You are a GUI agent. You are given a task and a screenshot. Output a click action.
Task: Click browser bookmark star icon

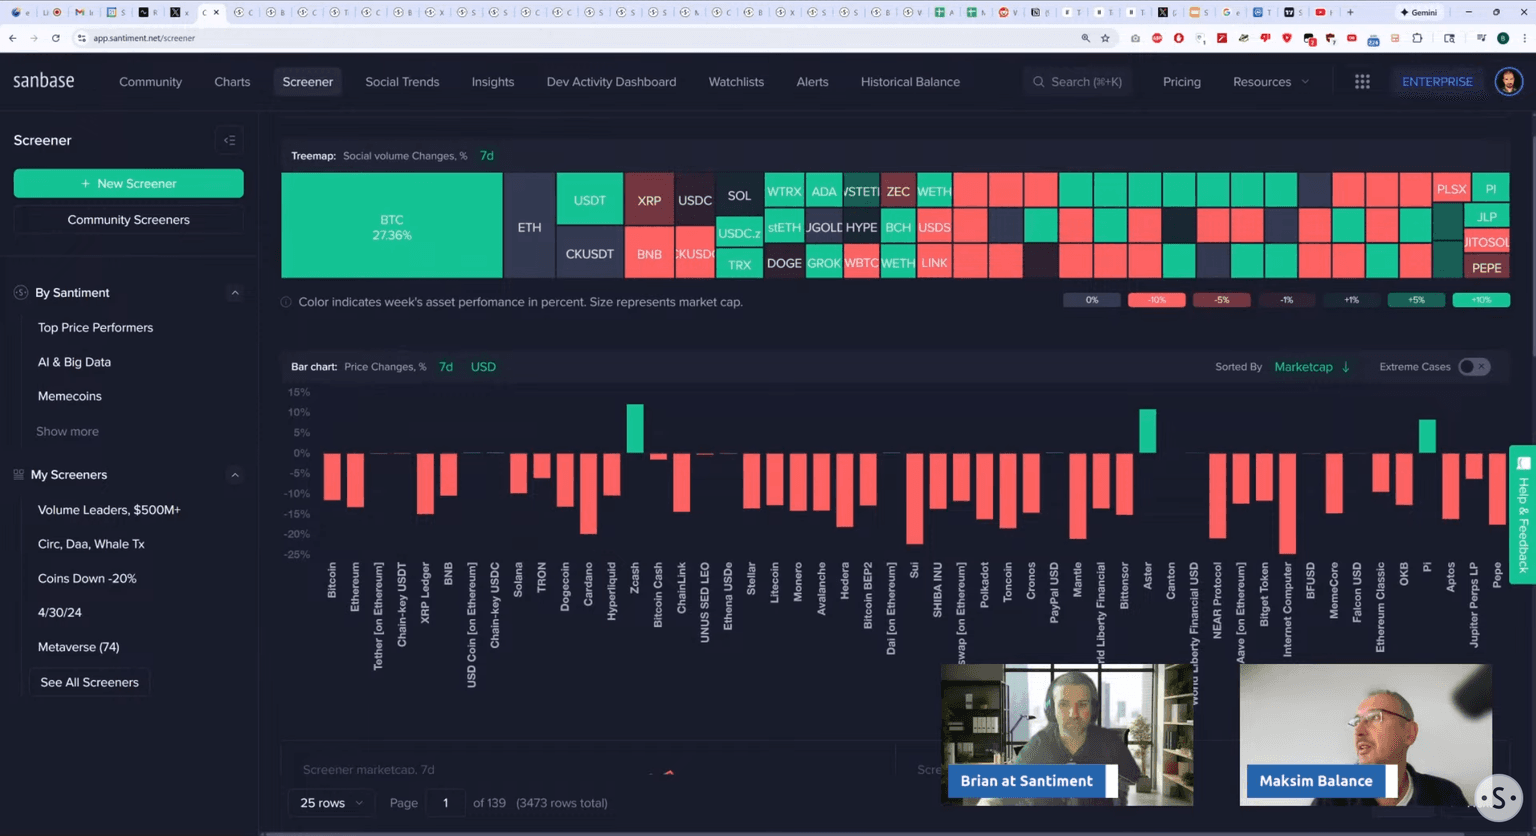(x=1105, y=38)
